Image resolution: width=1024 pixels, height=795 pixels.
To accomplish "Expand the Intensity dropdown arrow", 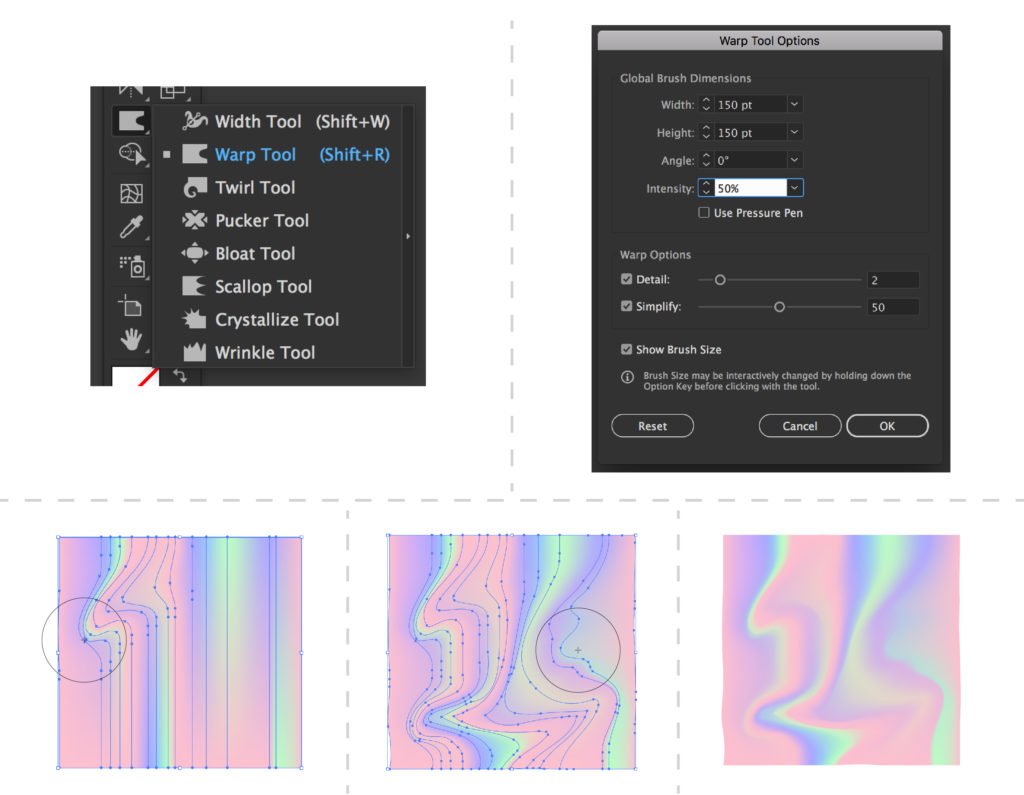I will click(794, 188).
